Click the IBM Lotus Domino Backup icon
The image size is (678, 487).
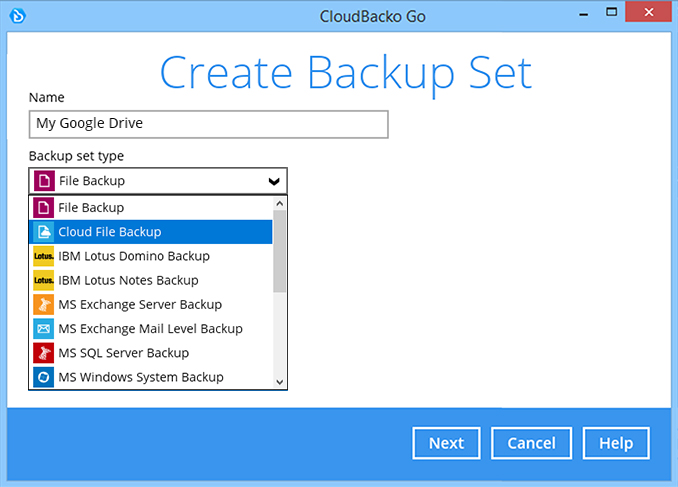tap(44, 256)
